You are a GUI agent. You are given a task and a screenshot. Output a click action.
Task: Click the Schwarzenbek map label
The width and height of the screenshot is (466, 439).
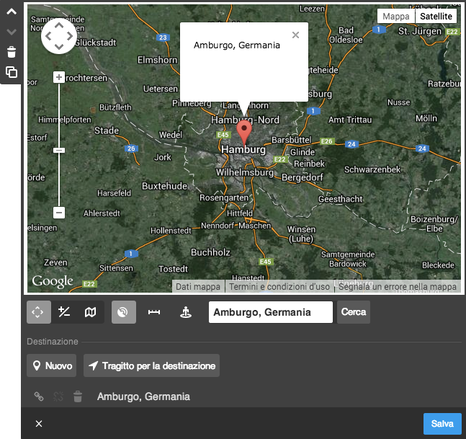click(372, 170)
